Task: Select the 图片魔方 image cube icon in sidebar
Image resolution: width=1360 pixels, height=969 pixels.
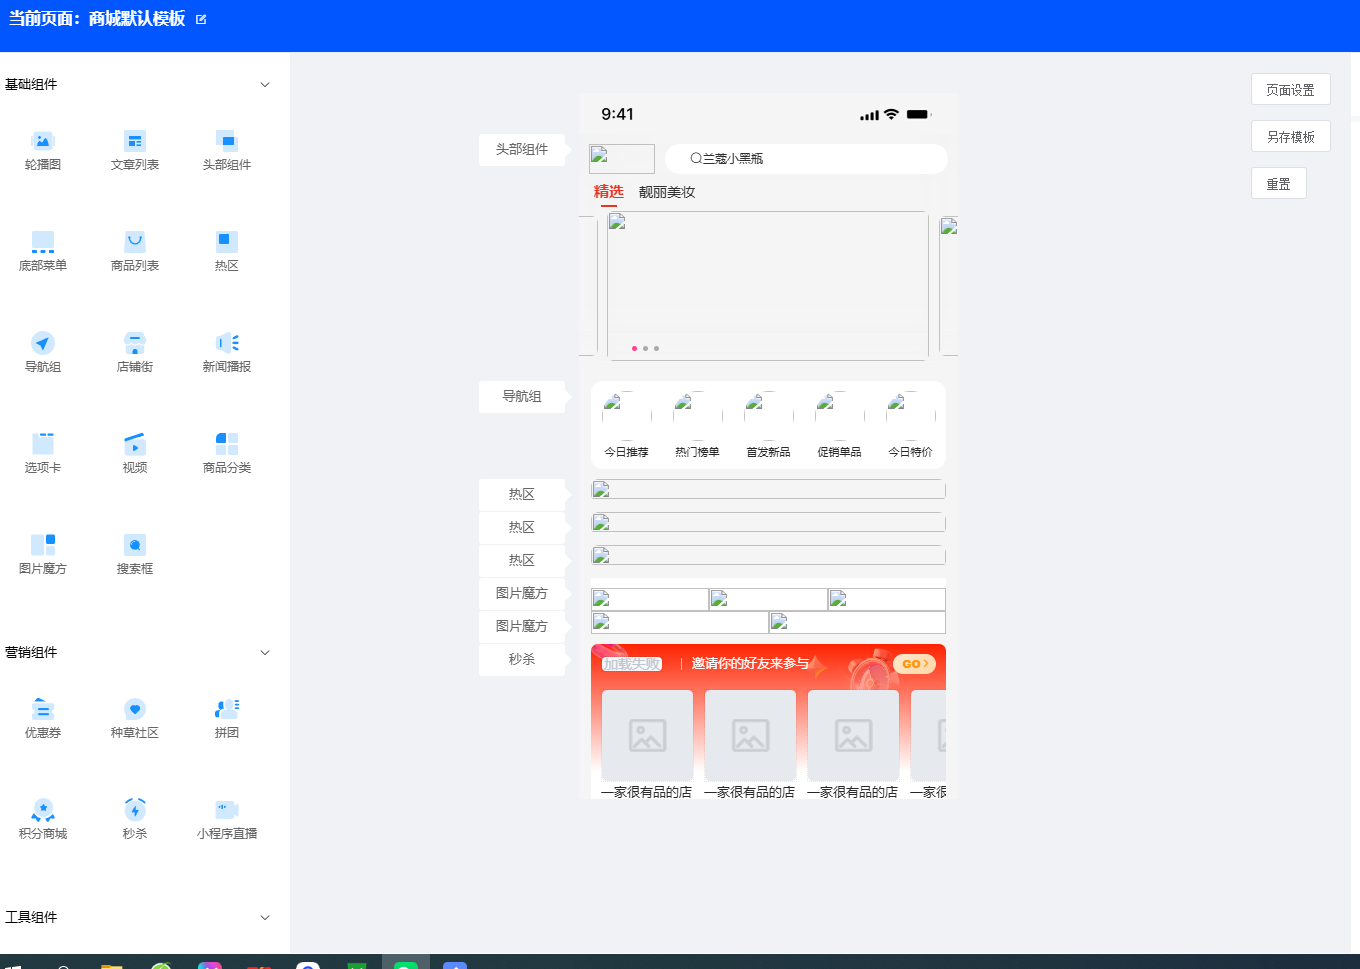Action: pos(42,545)
